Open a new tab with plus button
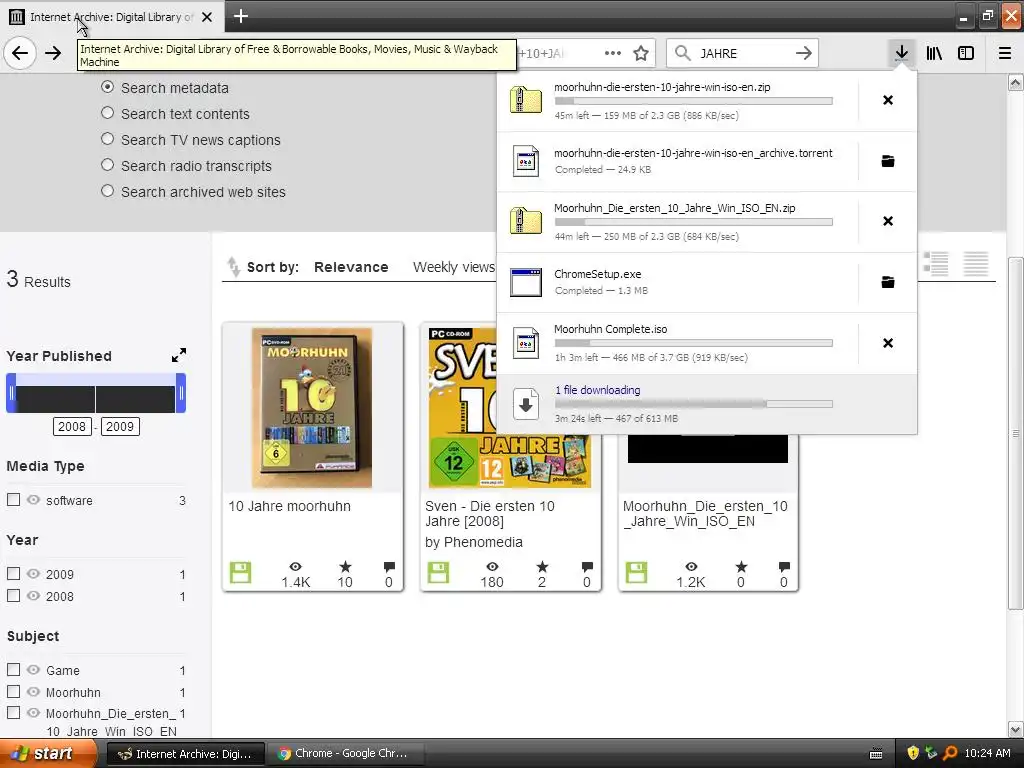The image size is (1024, 768). click(240, 16)
